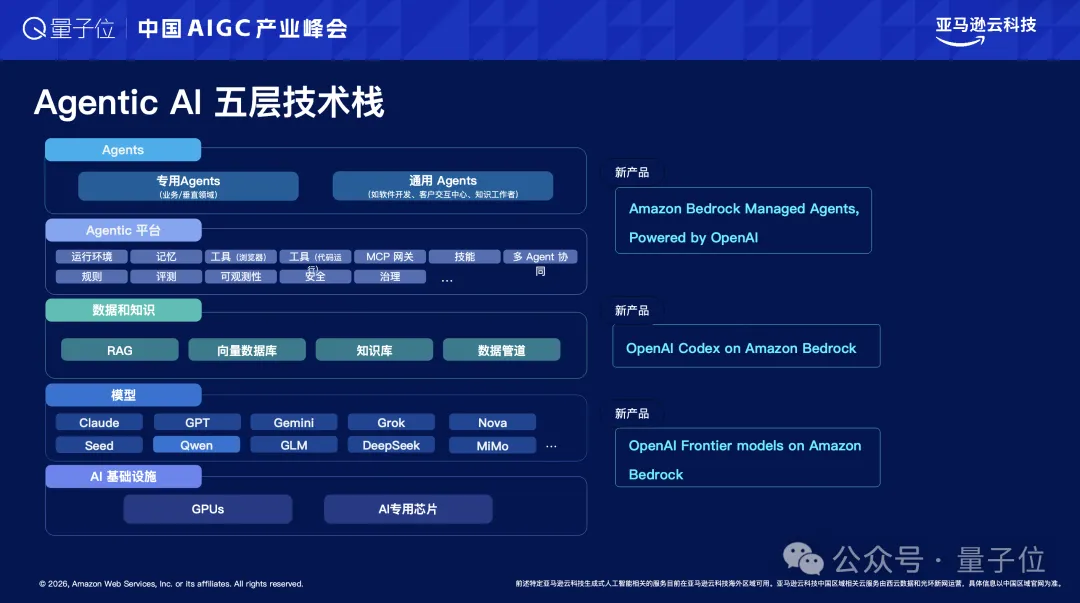The width and height of the screenshot is (1080, 603).
Task: Select the GLM model chip
Action: 294,445
